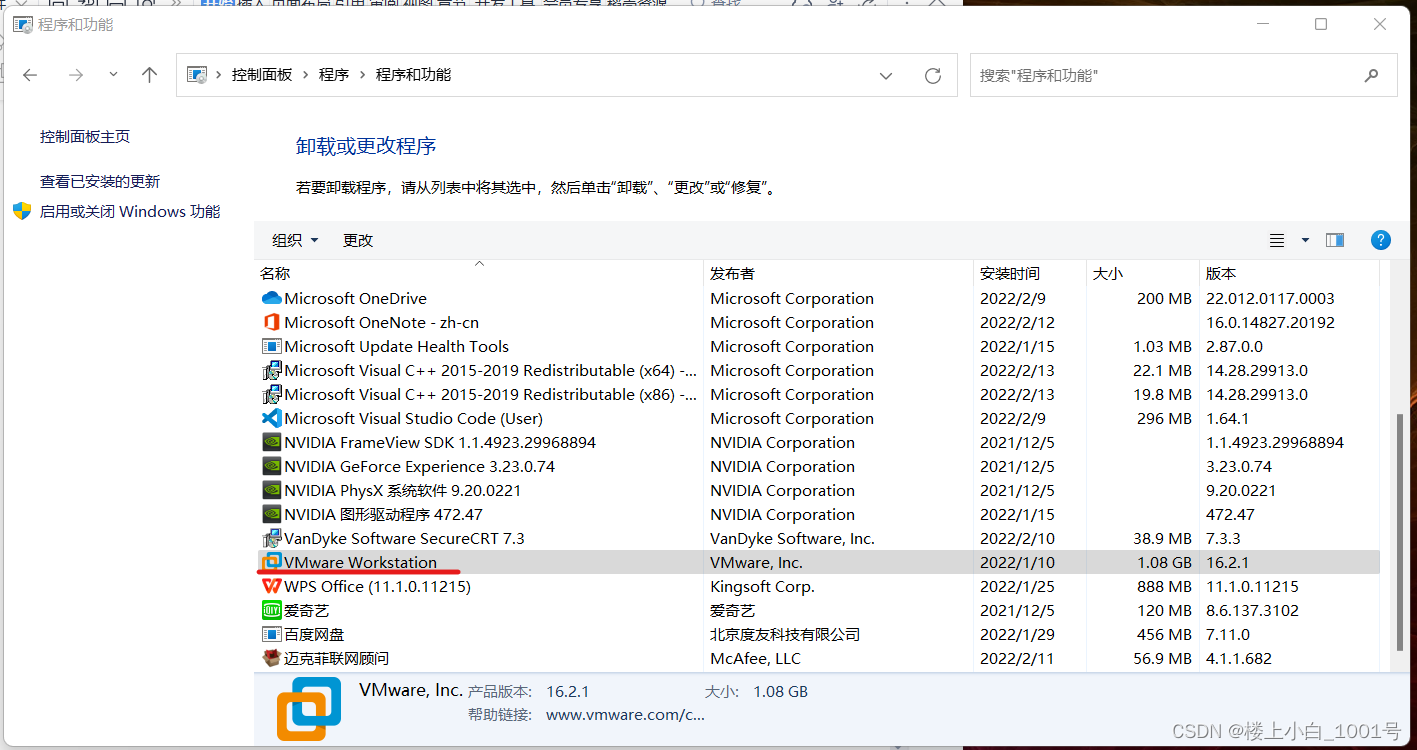The image size is (1417, 750).
Task: Click the Microsoft OneDrive cloud icon
Action: 271,298
